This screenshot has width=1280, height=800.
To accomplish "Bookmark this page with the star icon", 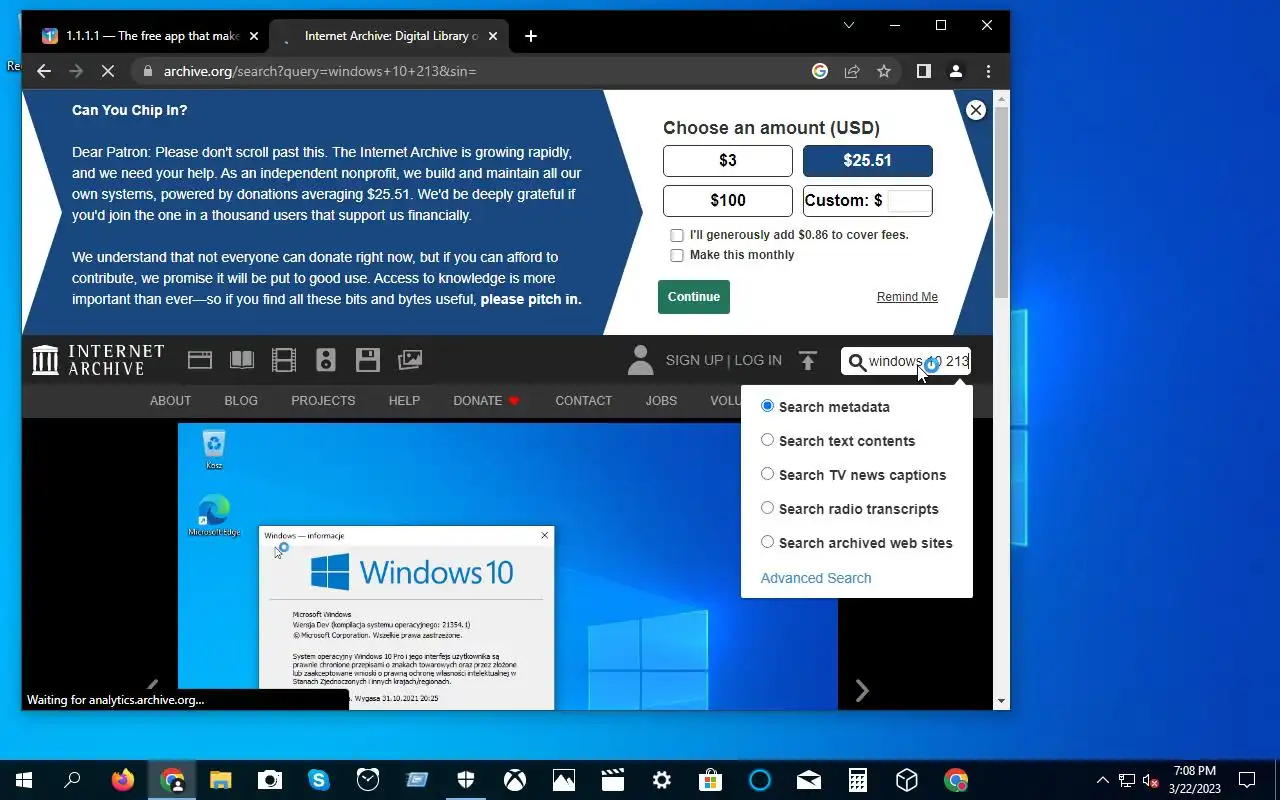I will [x=884, y=71].
